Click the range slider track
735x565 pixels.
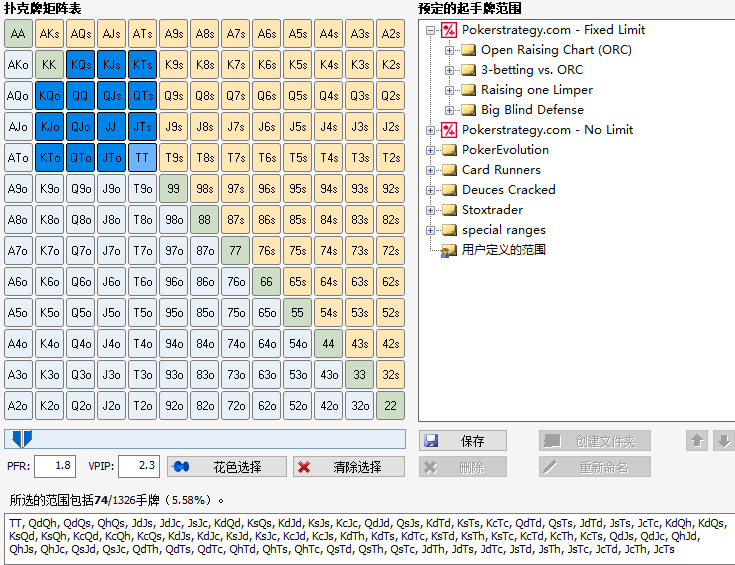click(x=205, y=439)
